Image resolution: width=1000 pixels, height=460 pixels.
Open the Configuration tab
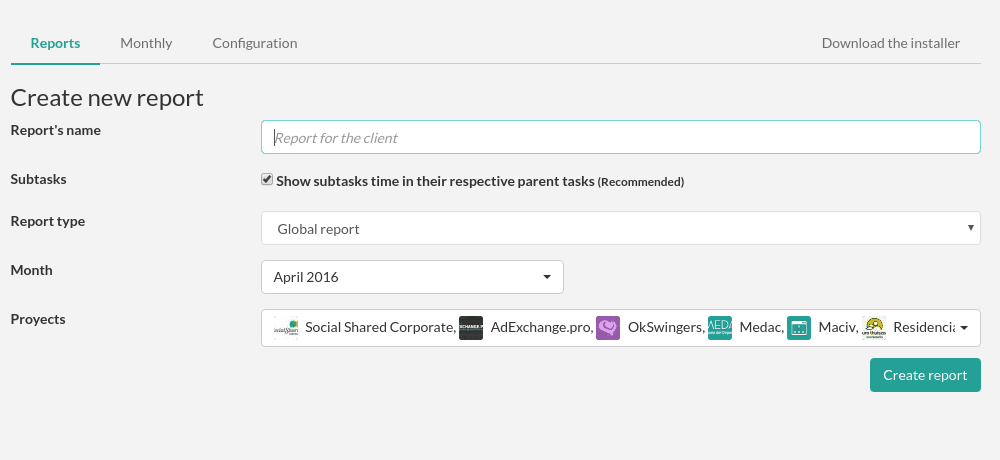(254, 43)
